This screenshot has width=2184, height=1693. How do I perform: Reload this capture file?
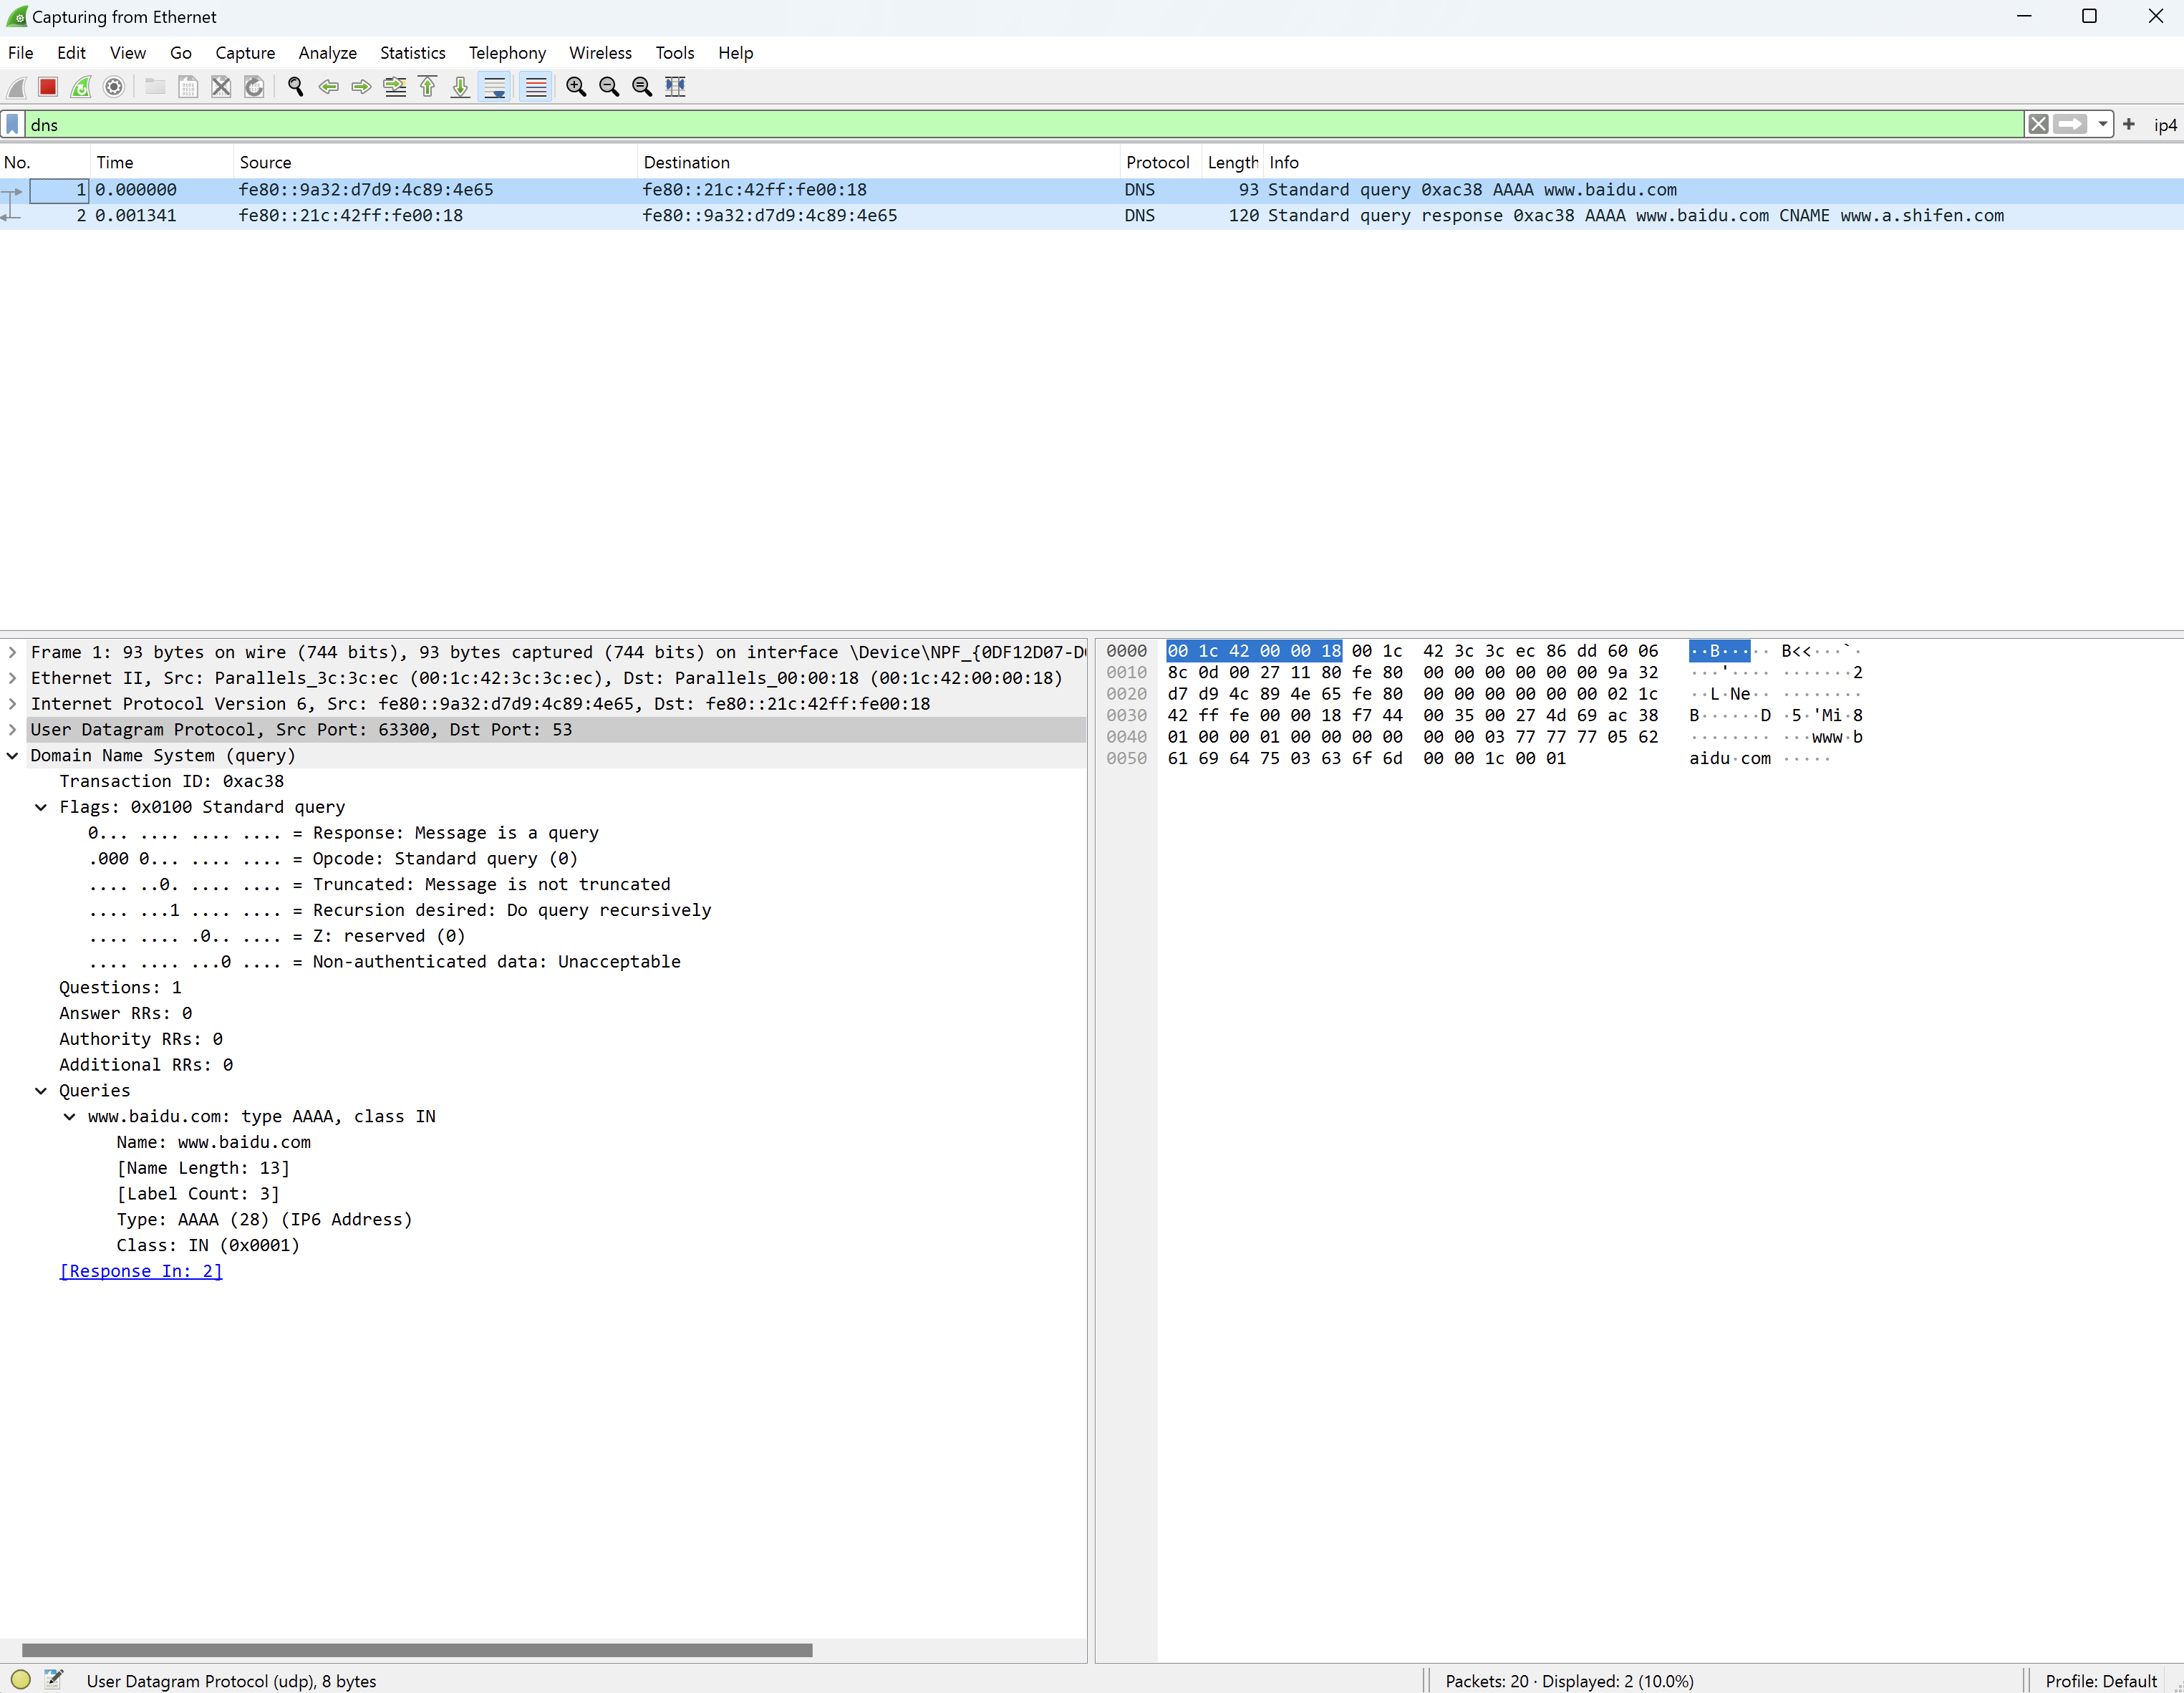click(254, 87)
